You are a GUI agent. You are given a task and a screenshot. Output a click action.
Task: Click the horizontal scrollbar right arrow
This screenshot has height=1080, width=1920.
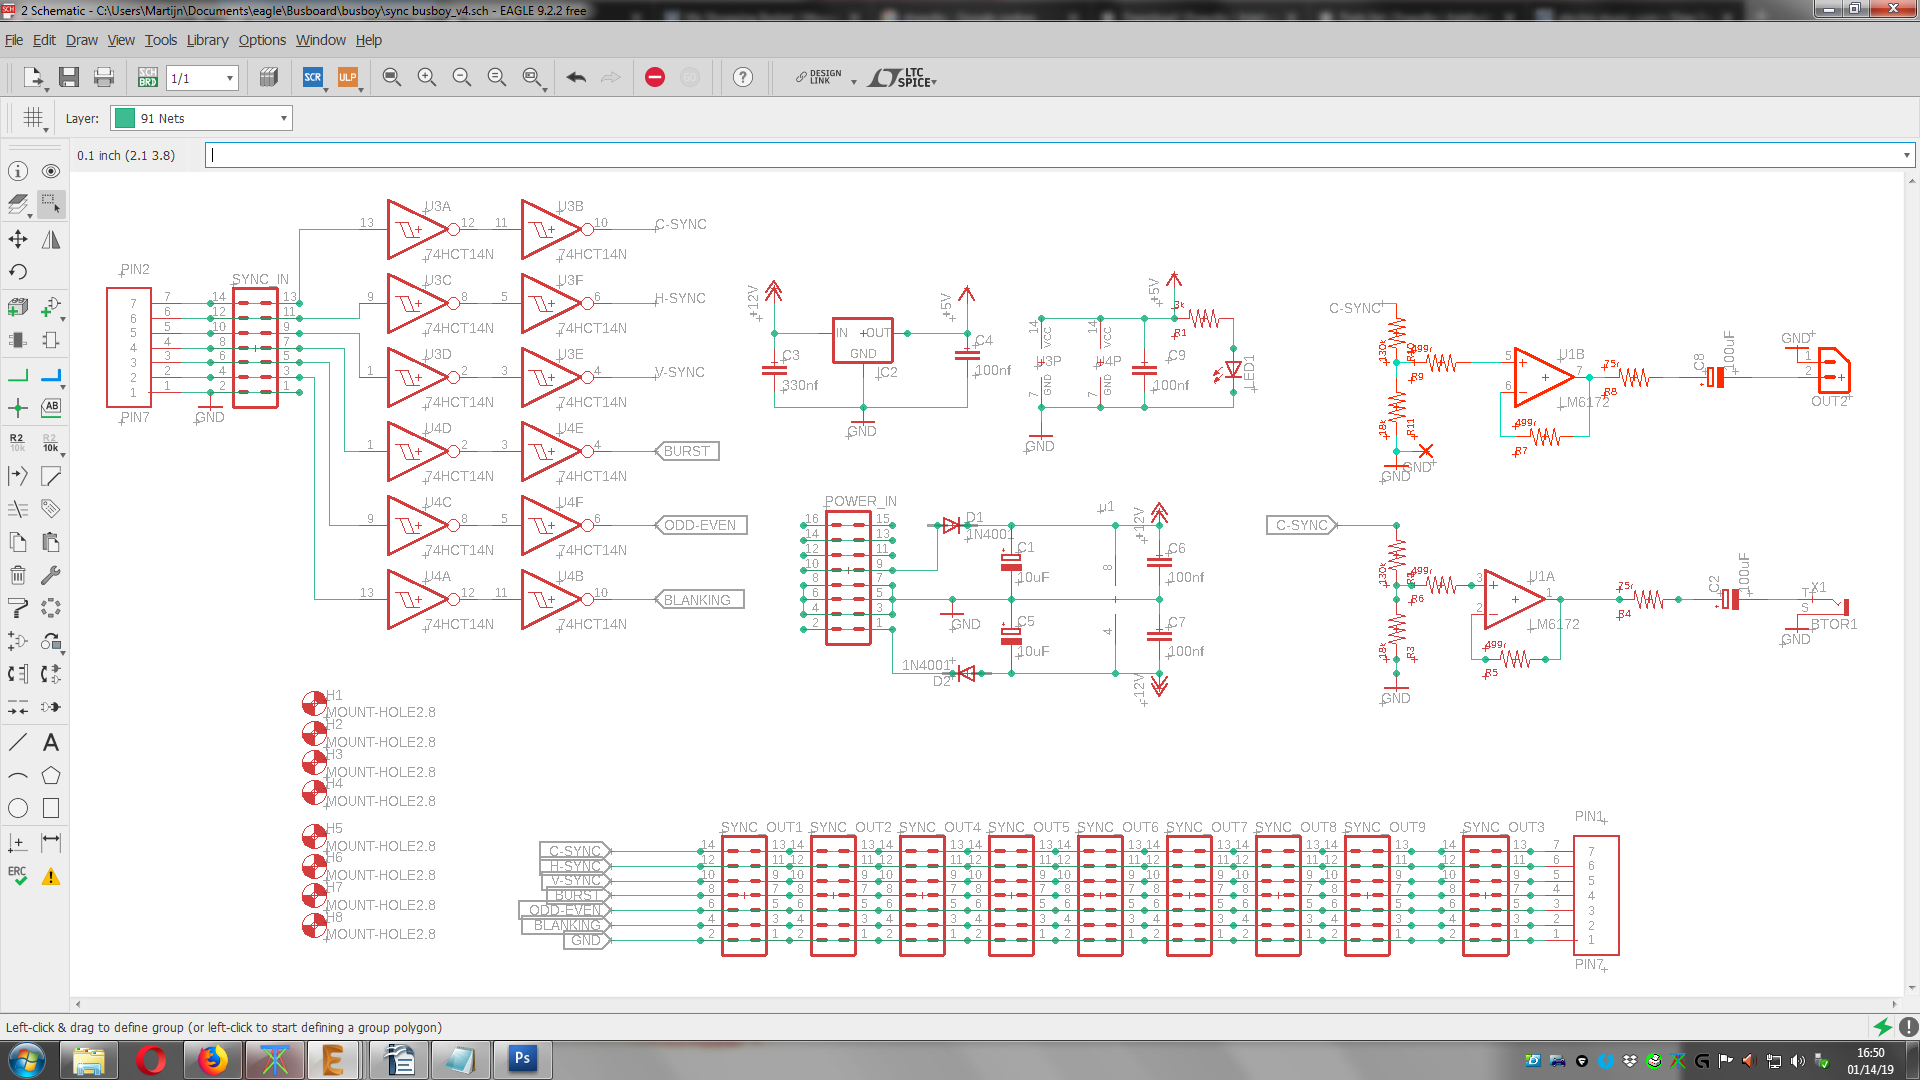[1894, 1004]
